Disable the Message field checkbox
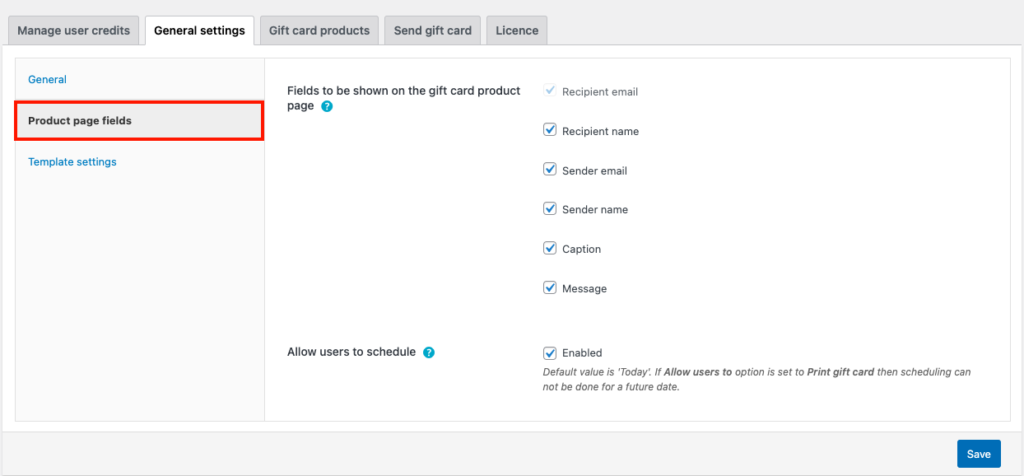Viewport: 1024px width, 476px height. [549, 288]
